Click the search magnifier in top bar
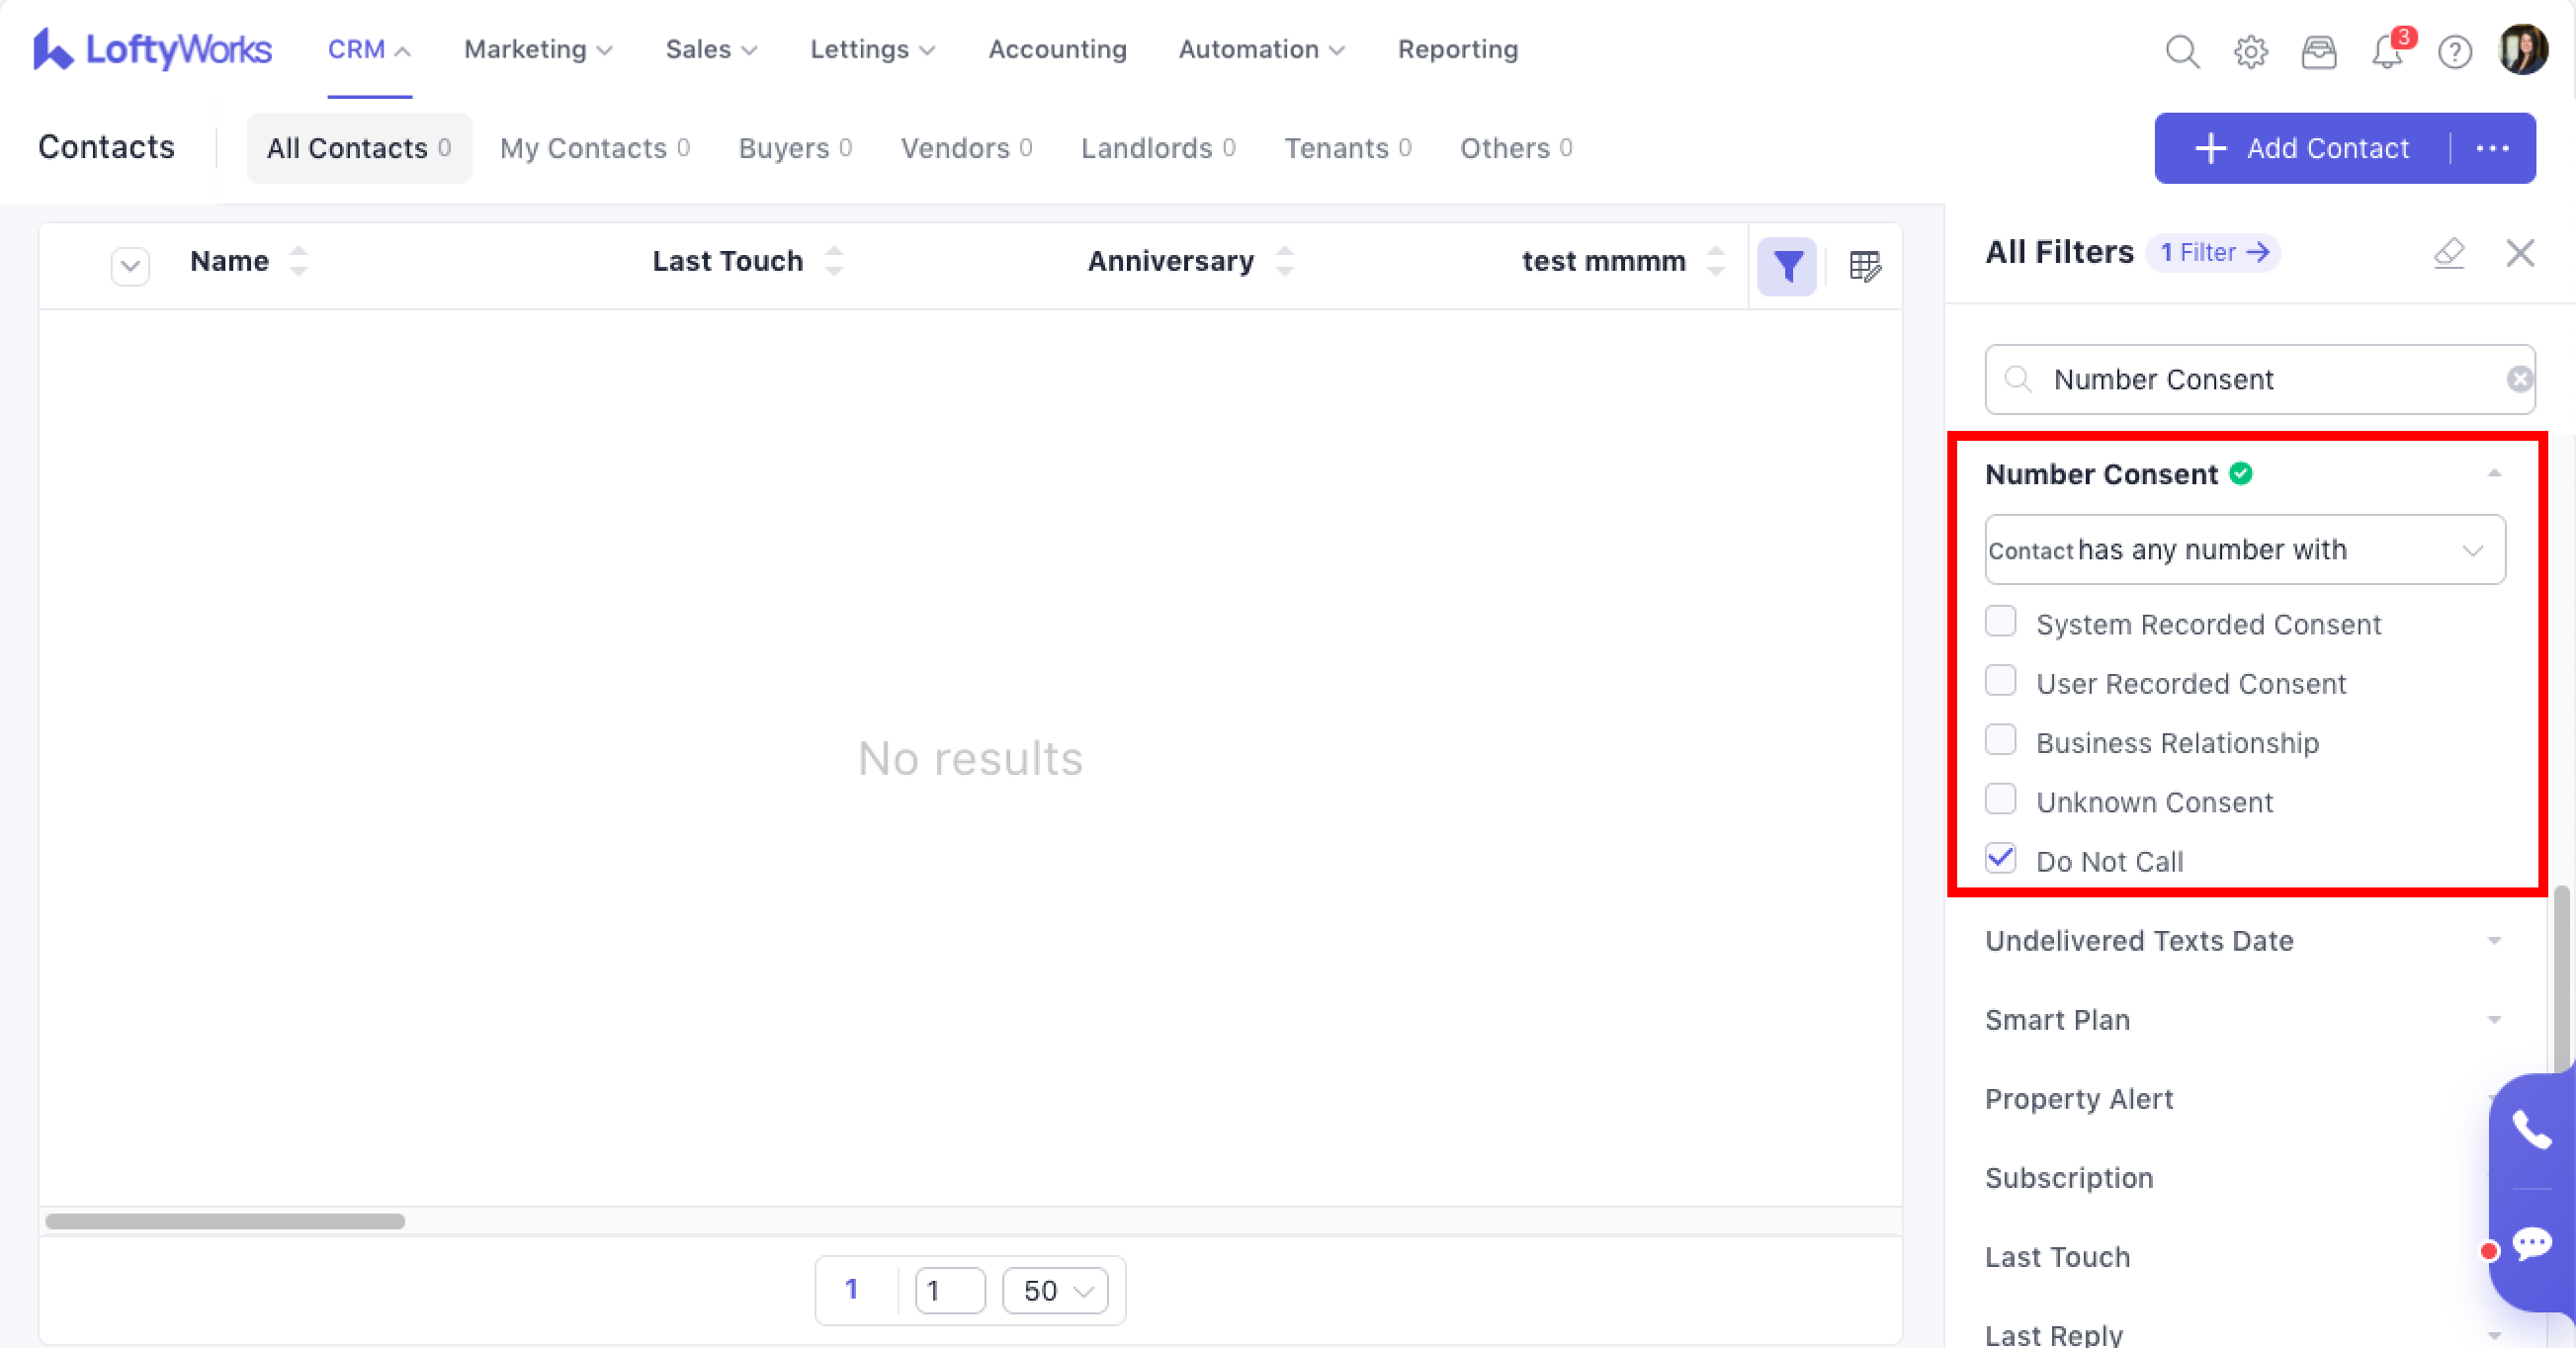The image size is (2576, 1348). point(2182,51)
